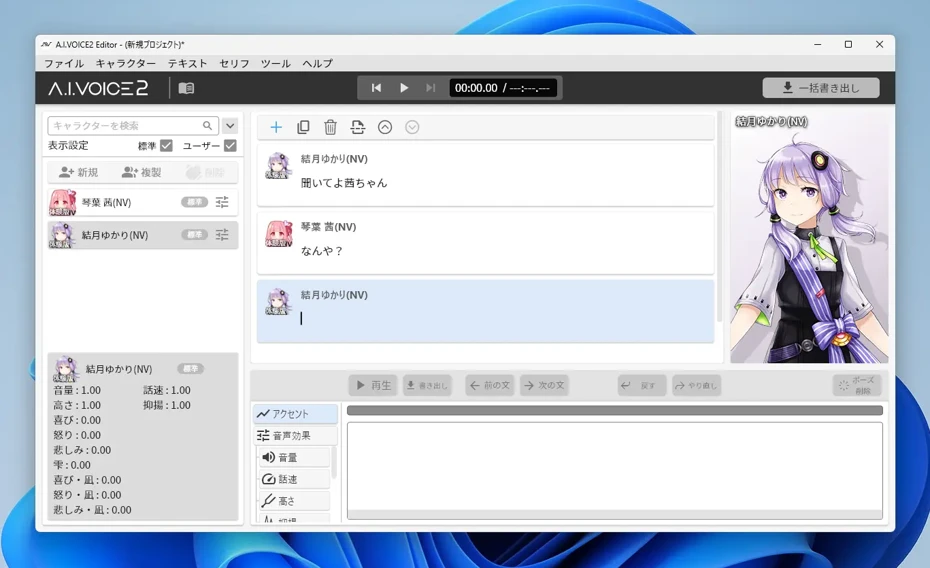Click the A.I.VOICE2 logo in the header
The width and height of the screenshot is (930, 568).
[x=98, y=88]
